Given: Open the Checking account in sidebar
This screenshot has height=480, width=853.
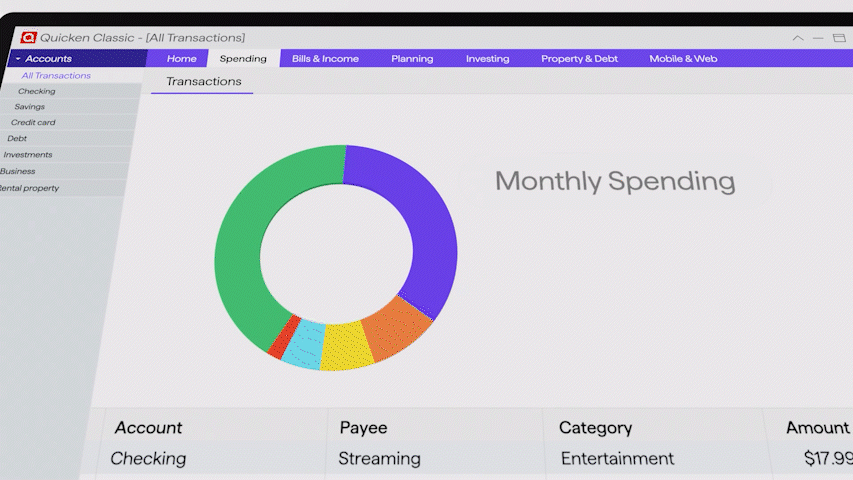Looking at the screenshot, I should (x=36, y=91).
